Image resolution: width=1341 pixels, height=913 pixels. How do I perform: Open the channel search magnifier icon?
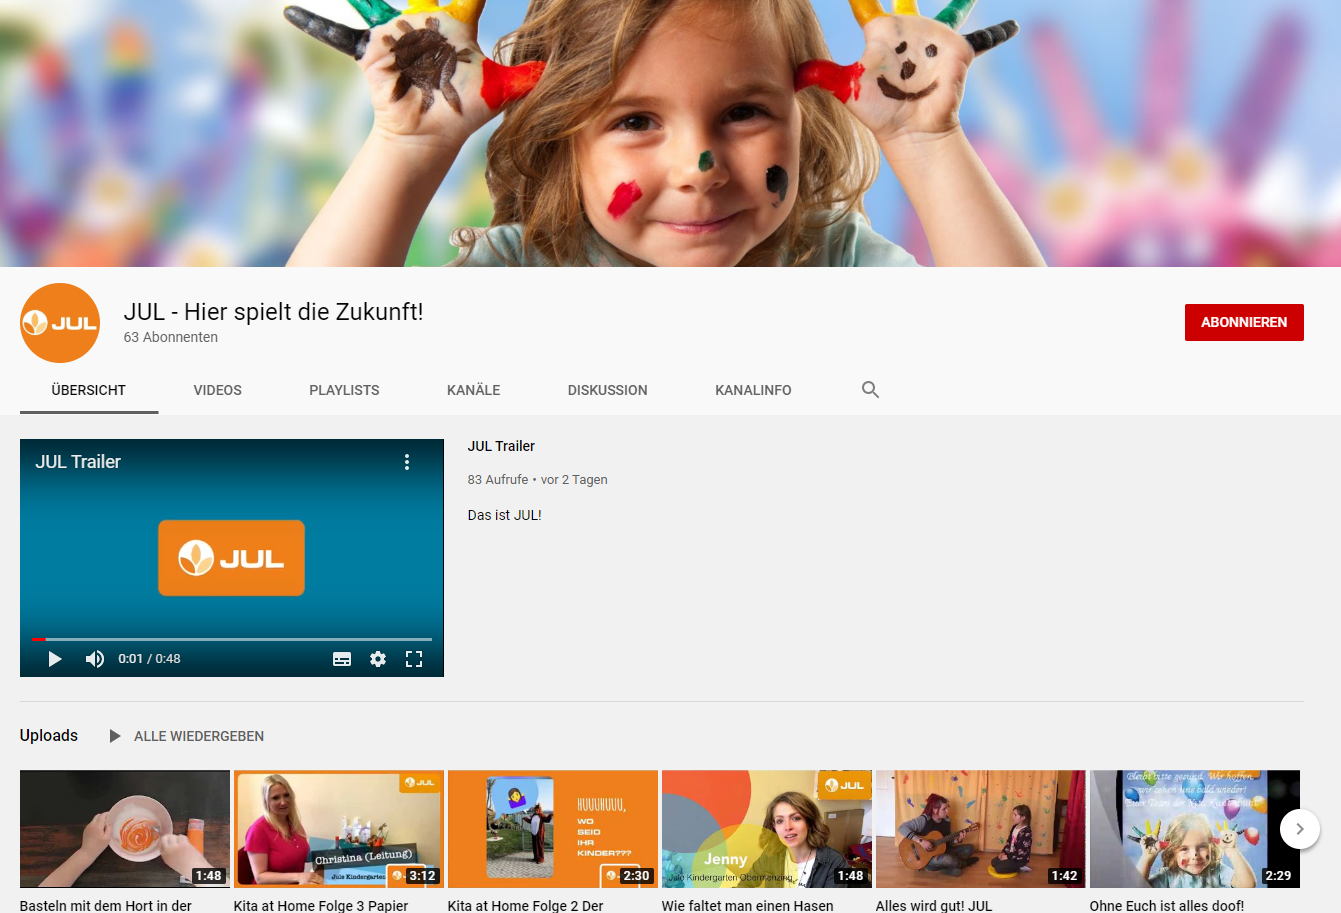coord(870,390)
